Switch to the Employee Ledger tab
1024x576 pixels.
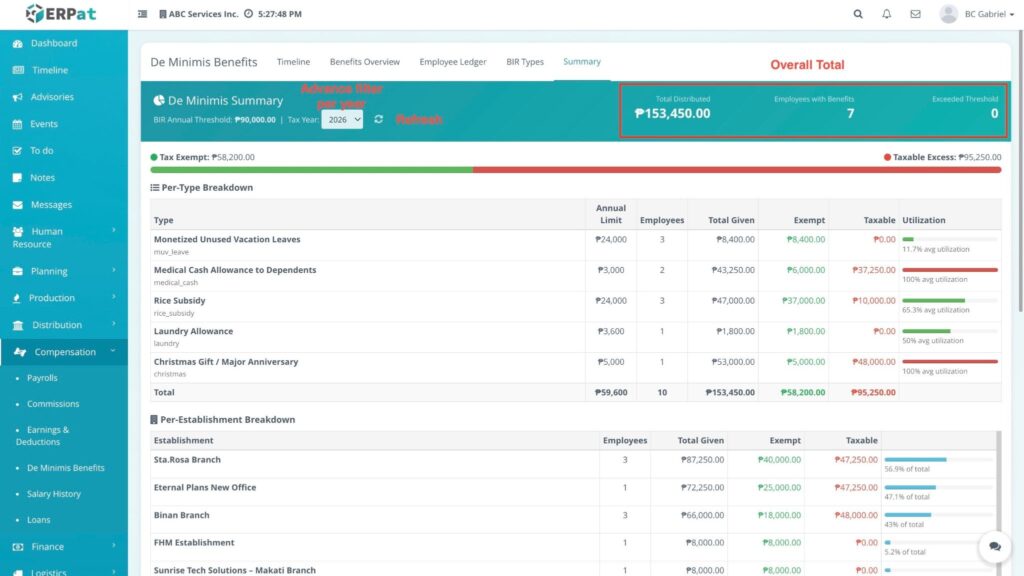[452, 62]
